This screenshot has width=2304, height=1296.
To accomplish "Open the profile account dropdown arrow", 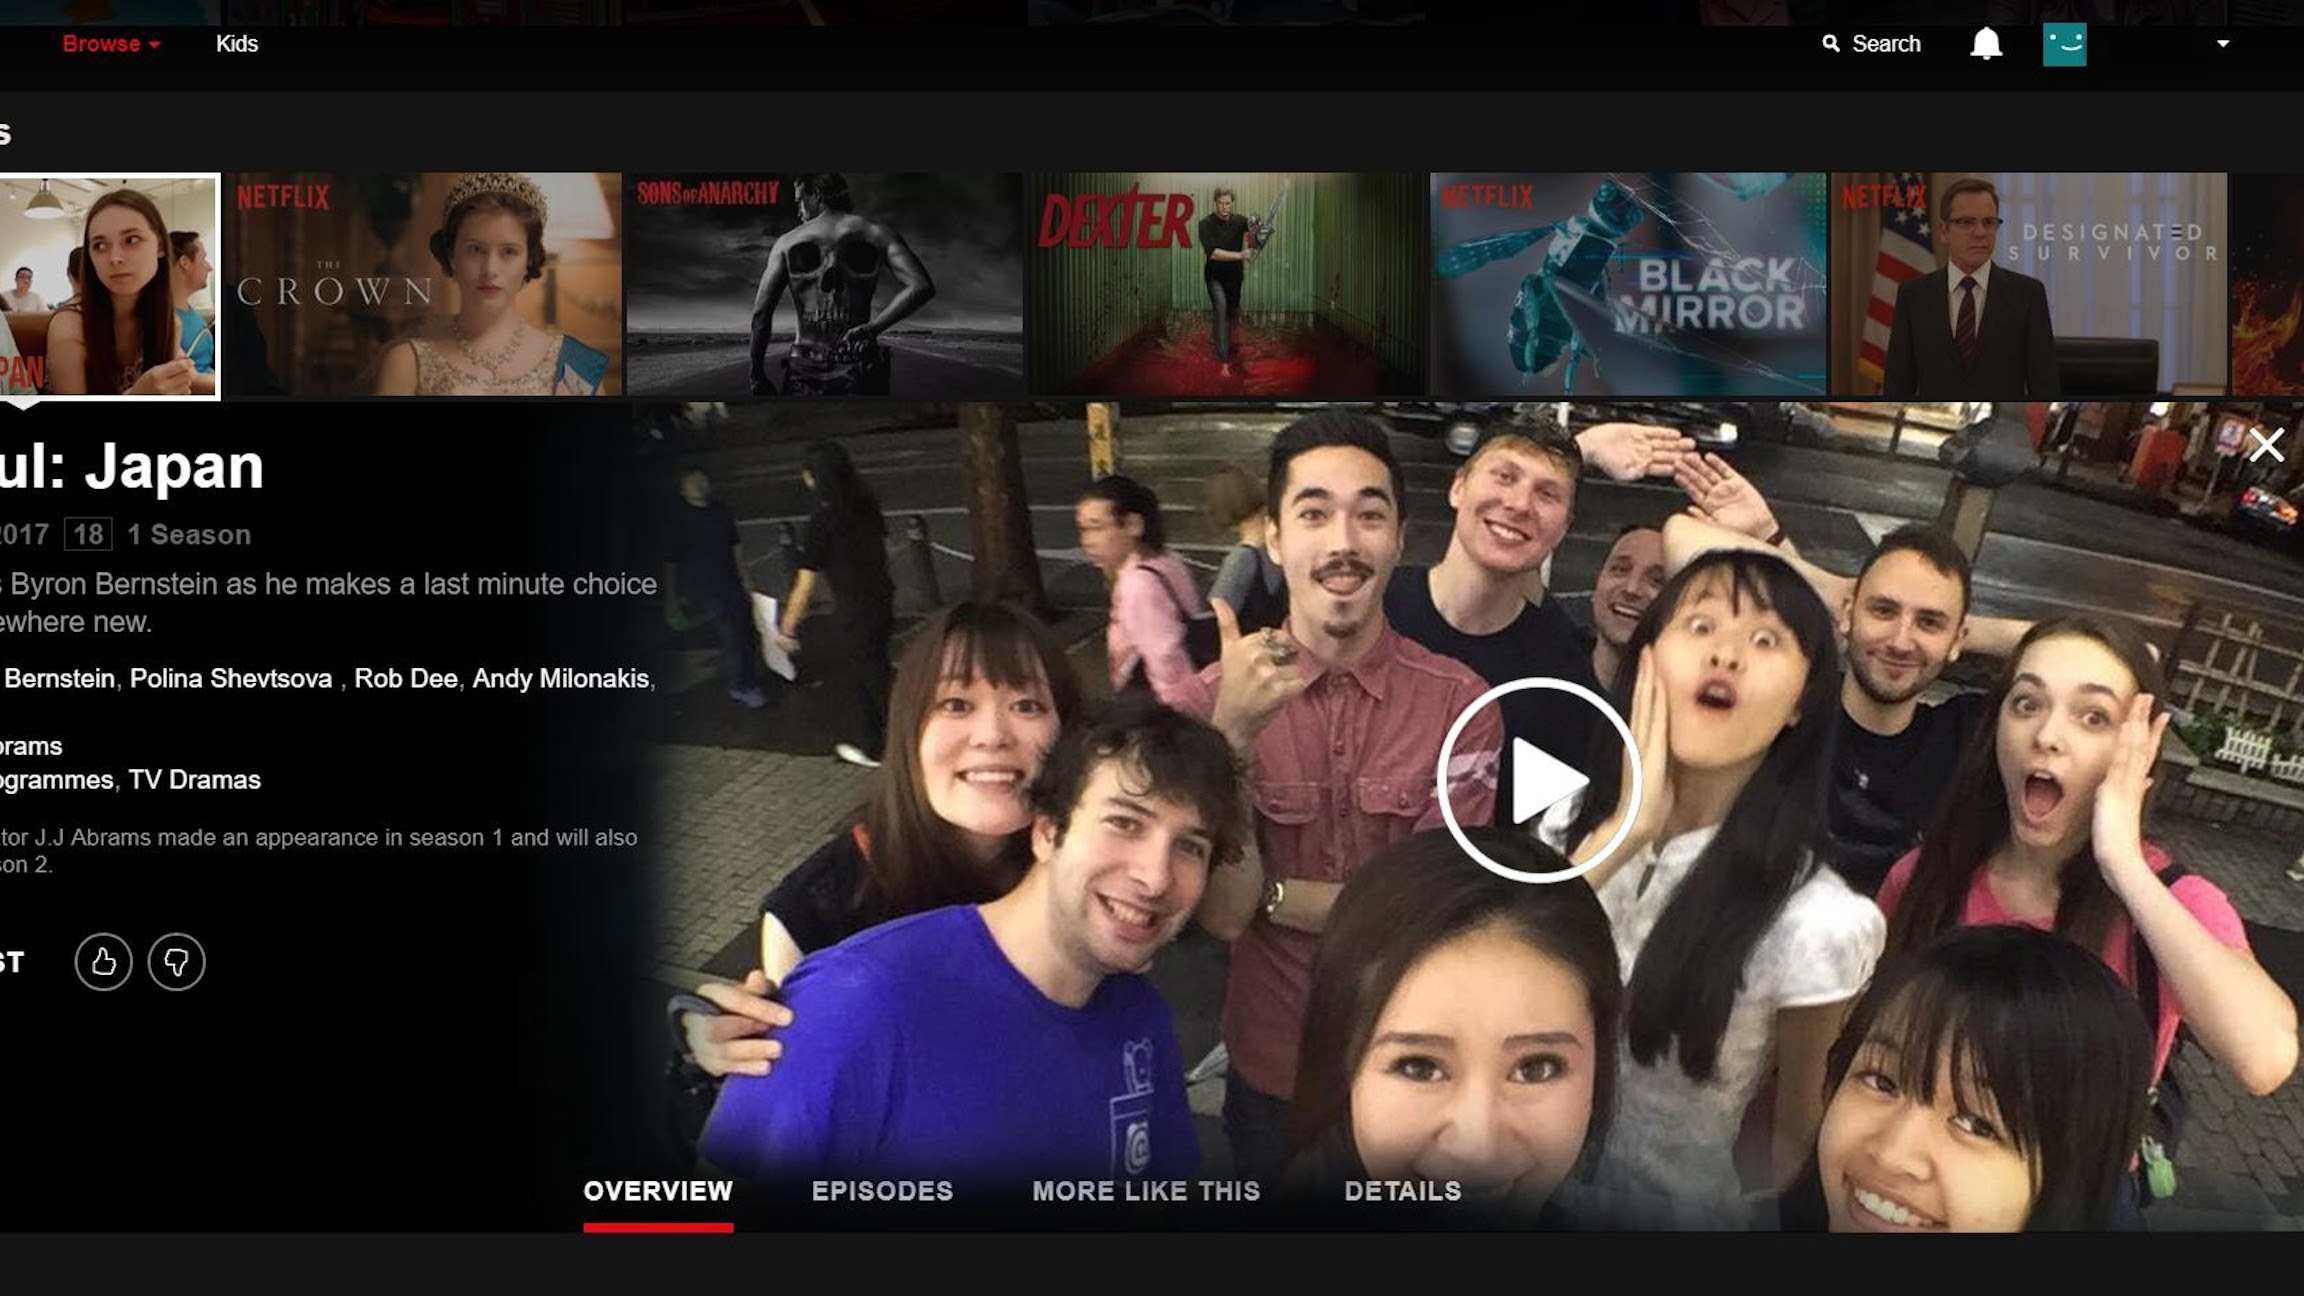I will click(x=2222, y=44).
